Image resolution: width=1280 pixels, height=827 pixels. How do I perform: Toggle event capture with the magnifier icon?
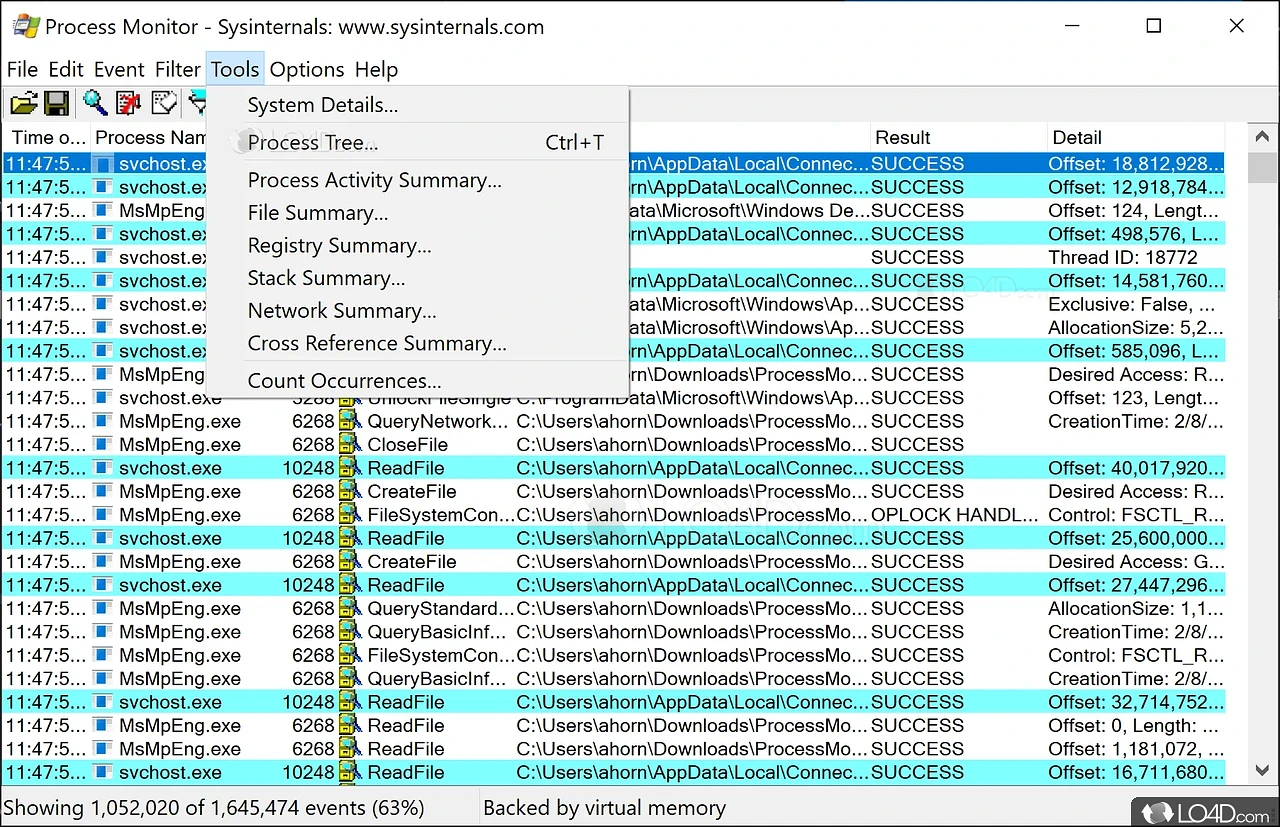[95, 103]
